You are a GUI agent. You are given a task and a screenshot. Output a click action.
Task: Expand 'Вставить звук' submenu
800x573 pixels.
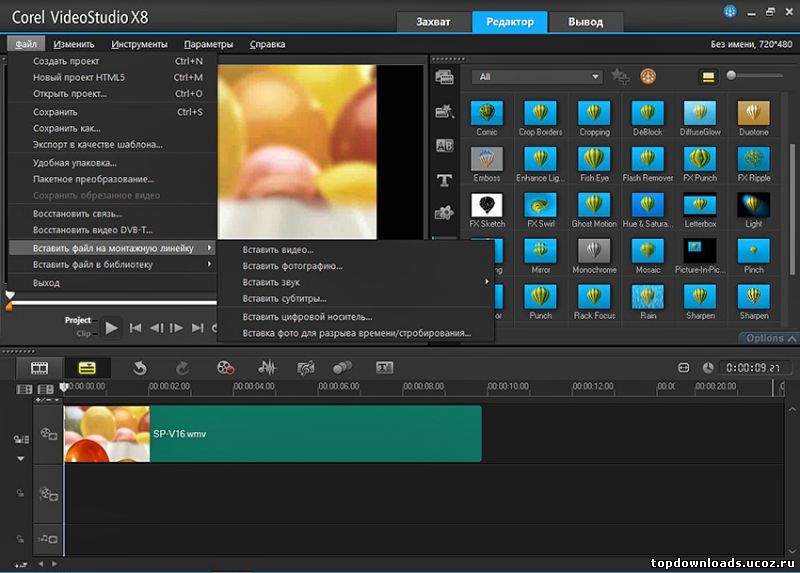coord(356,282)
